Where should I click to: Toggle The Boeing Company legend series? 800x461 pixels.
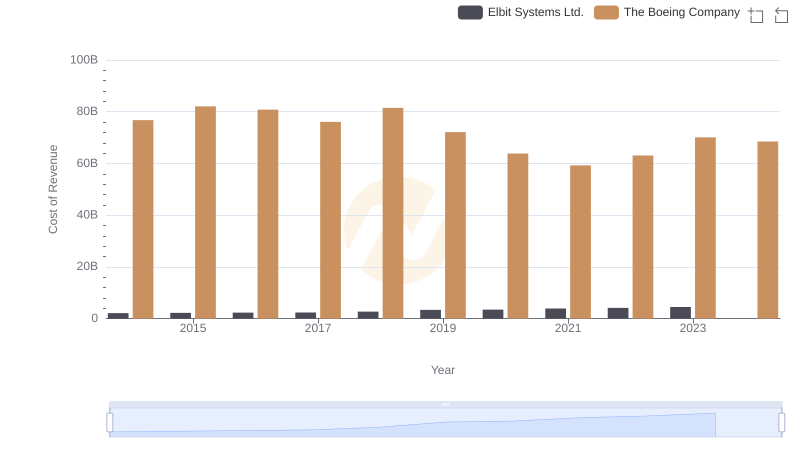point(667,12)
